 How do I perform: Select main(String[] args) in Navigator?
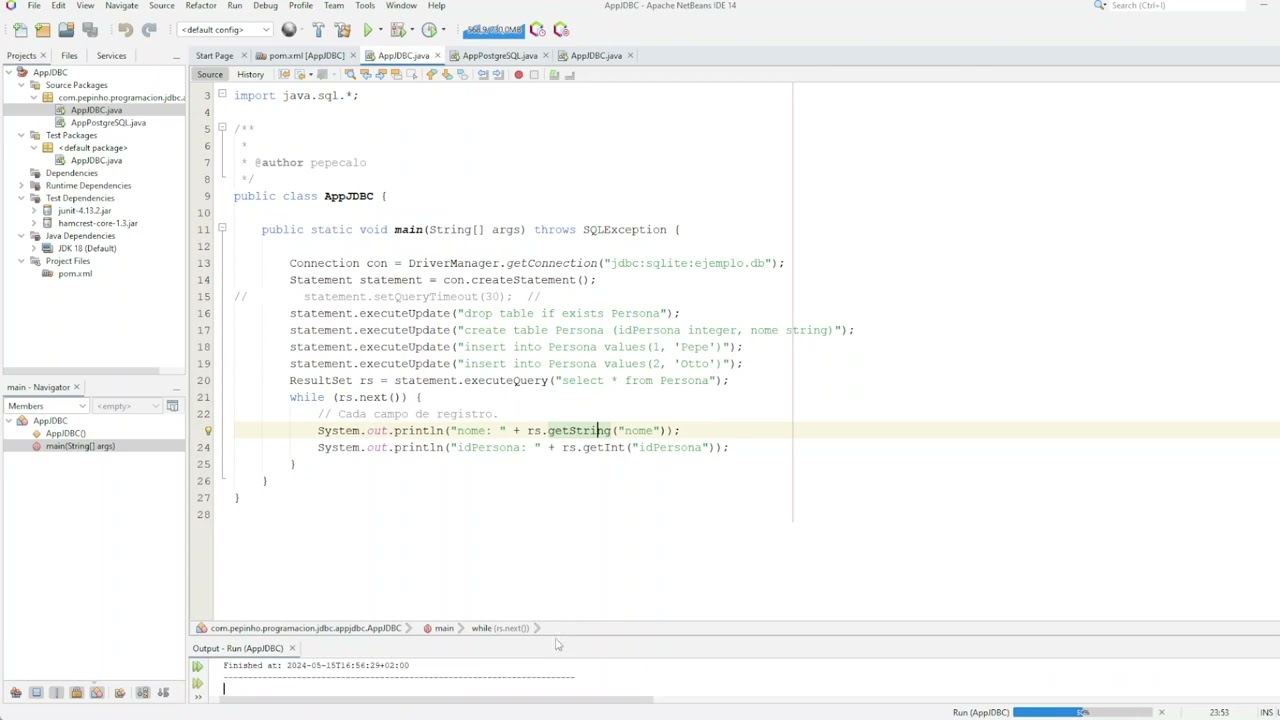pos(80,446)
